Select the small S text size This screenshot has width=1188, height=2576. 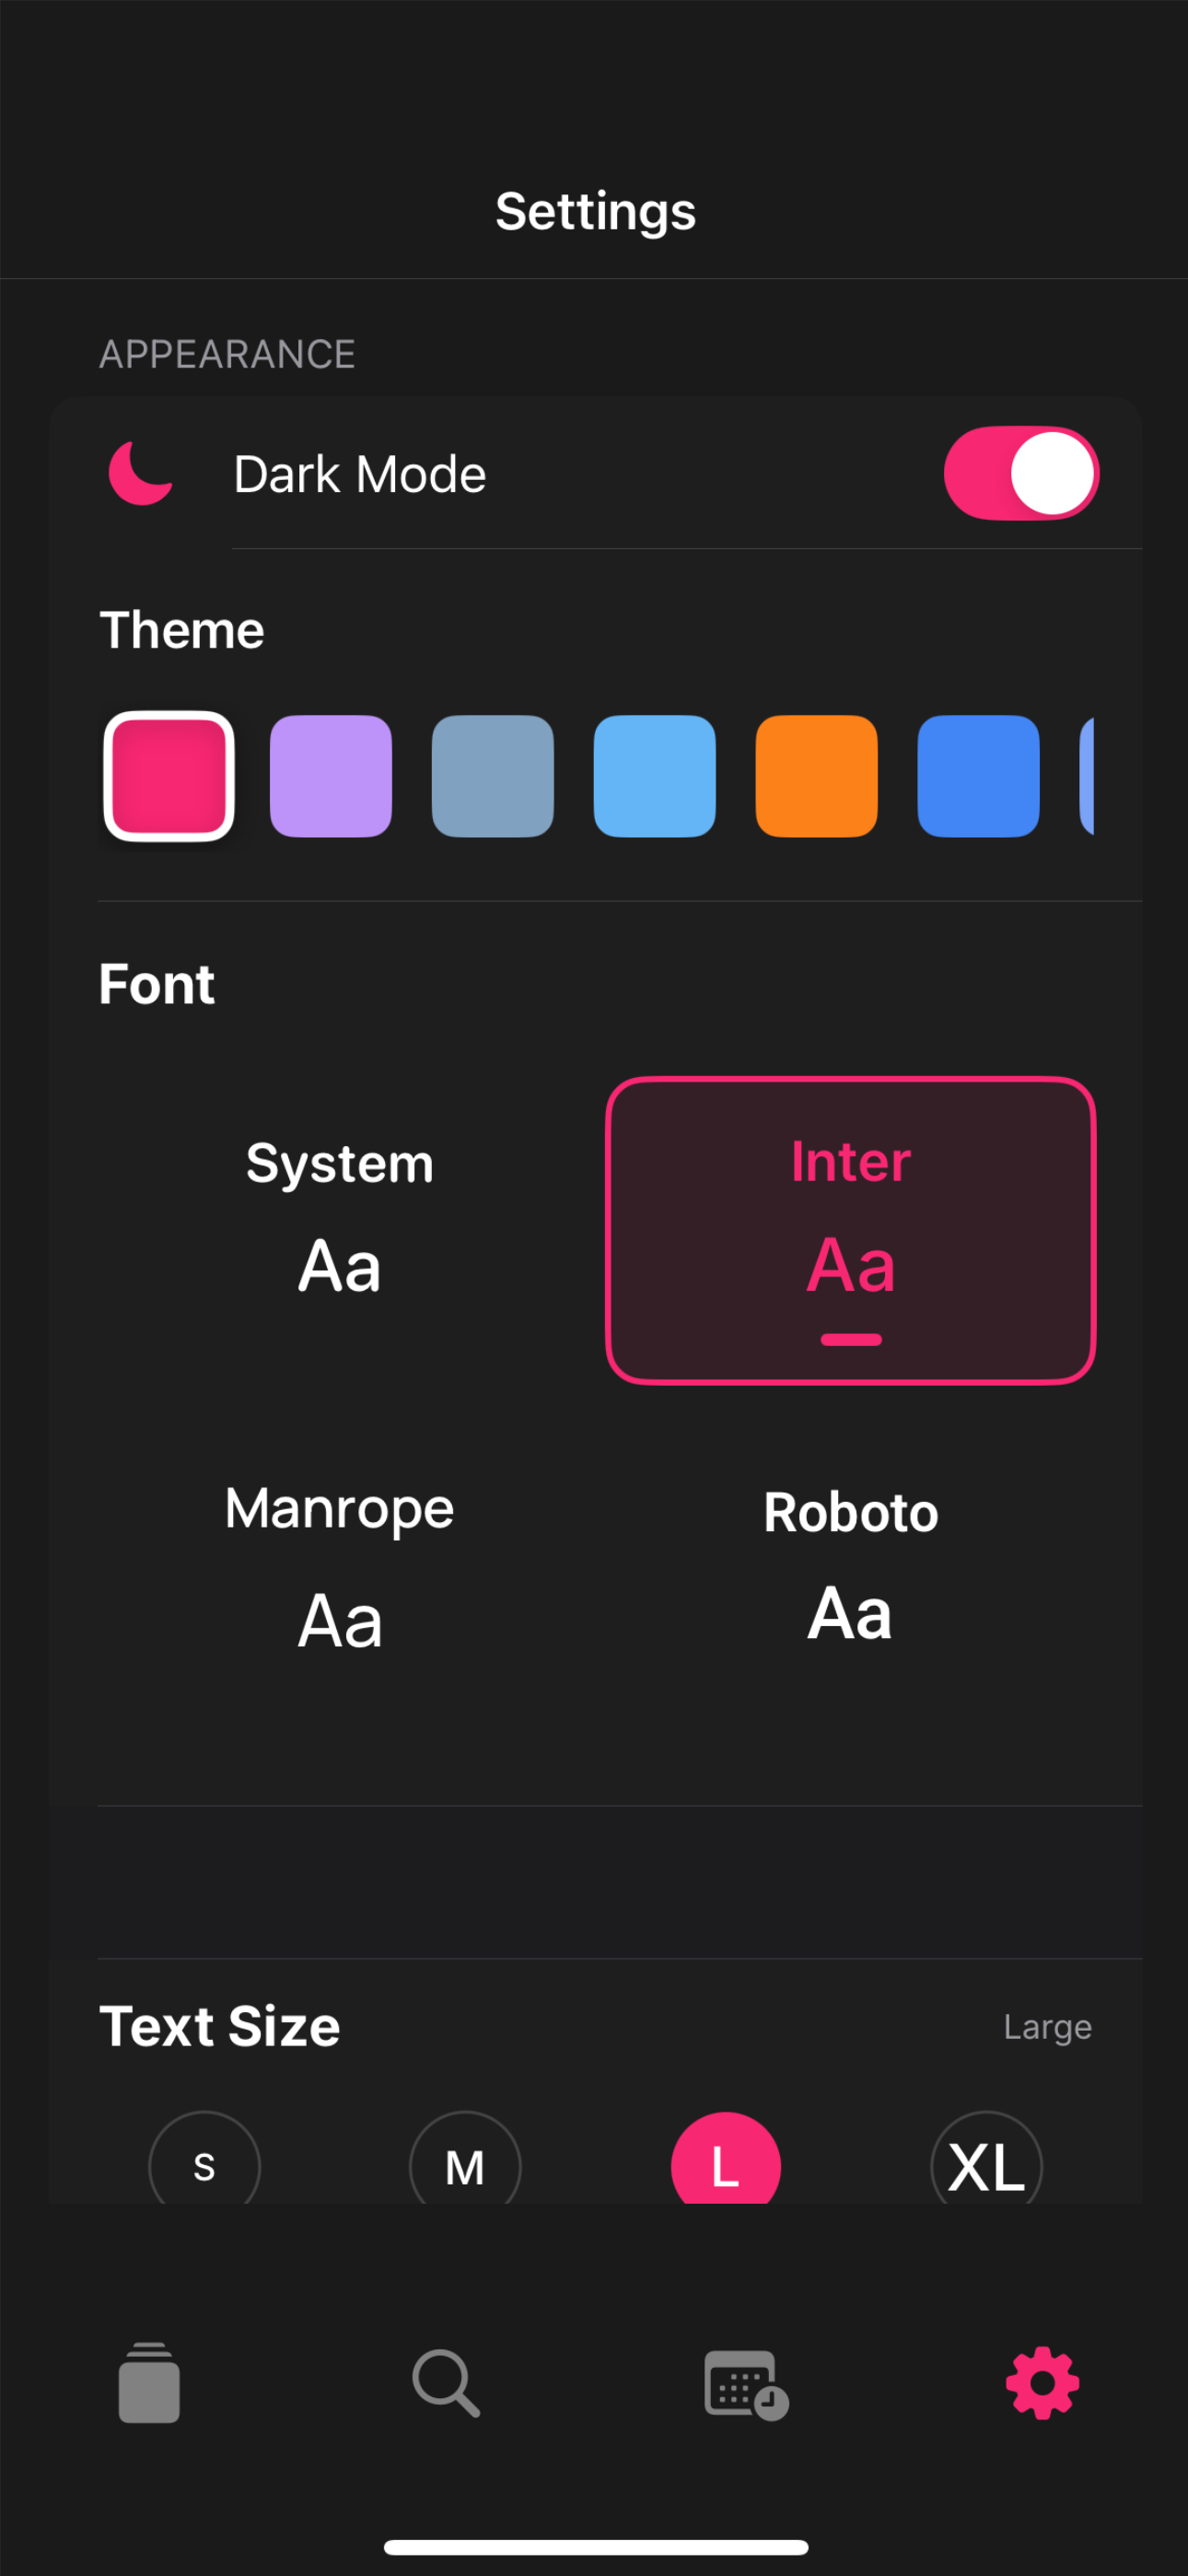pos(204,2158)
